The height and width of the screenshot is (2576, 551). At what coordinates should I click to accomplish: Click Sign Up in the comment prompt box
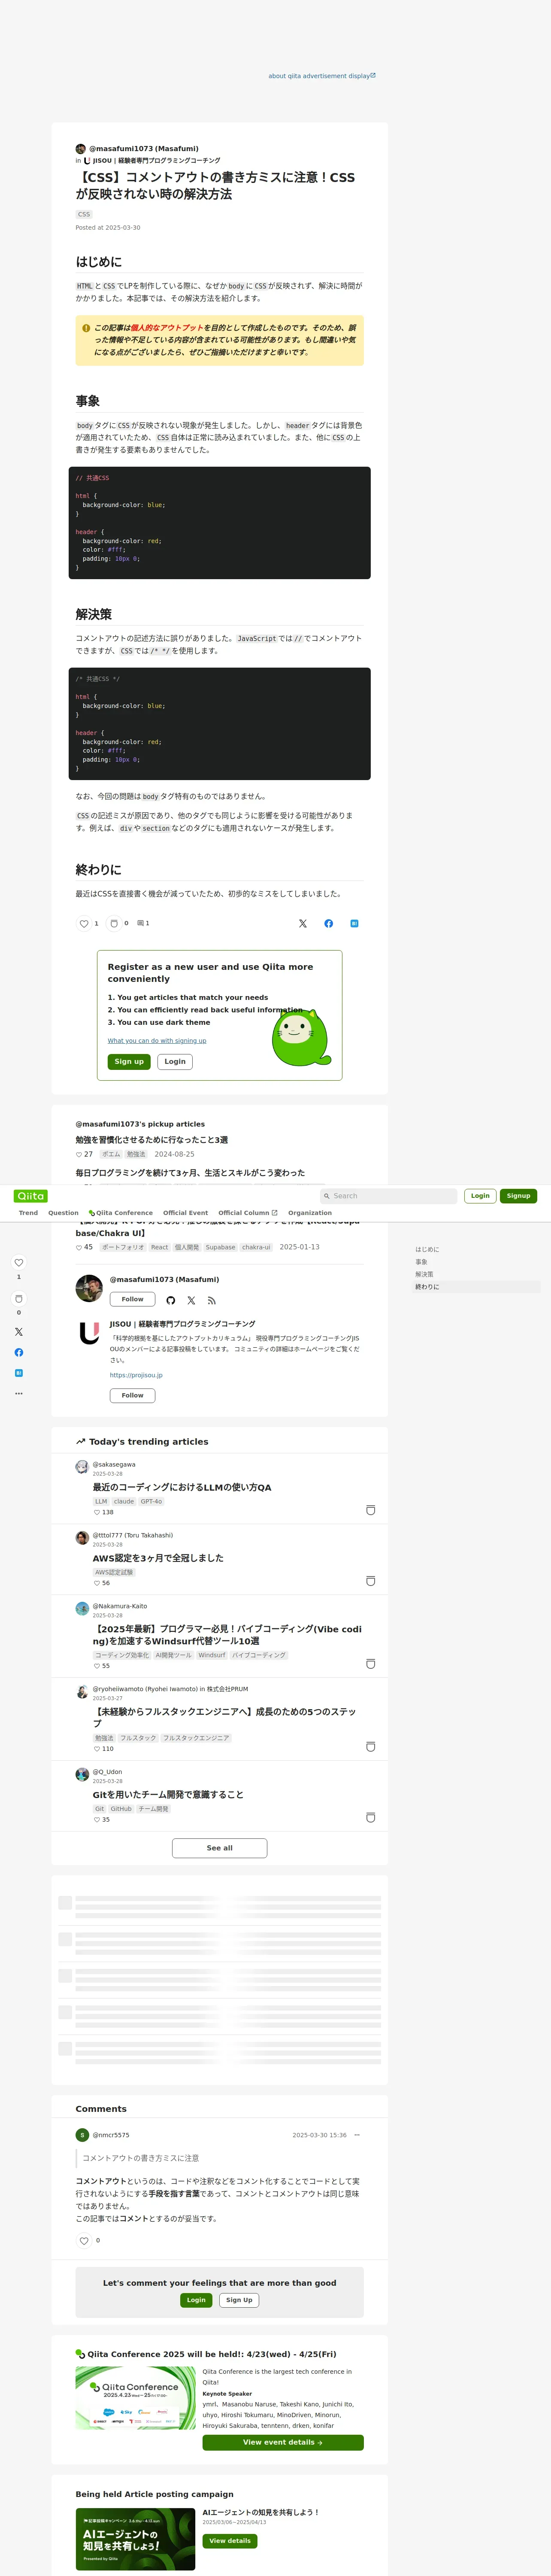pyautogui.click(x=239, y=2300)
